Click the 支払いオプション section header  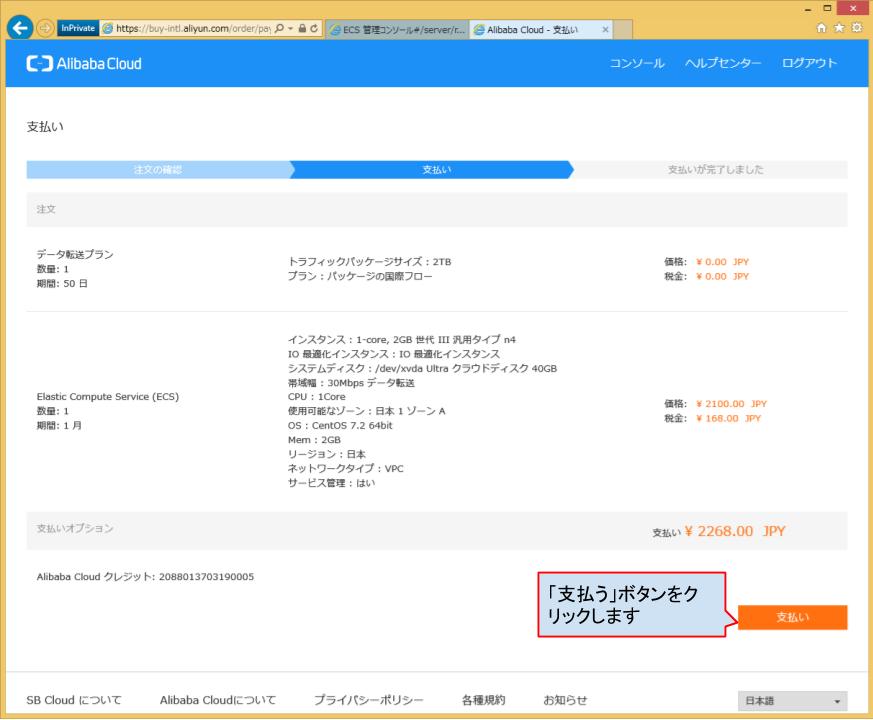(75, 528)
